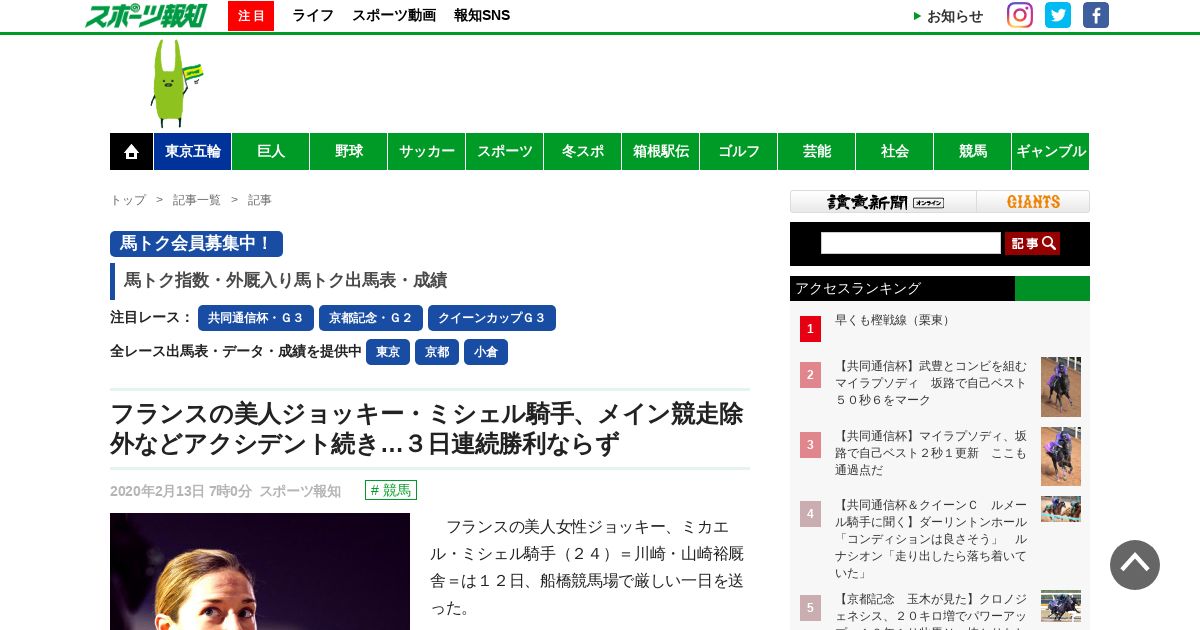Open 共同通信杯・Ｇ３ race button
Viewport: 1200px width, 630px height.
click(256, 318)
